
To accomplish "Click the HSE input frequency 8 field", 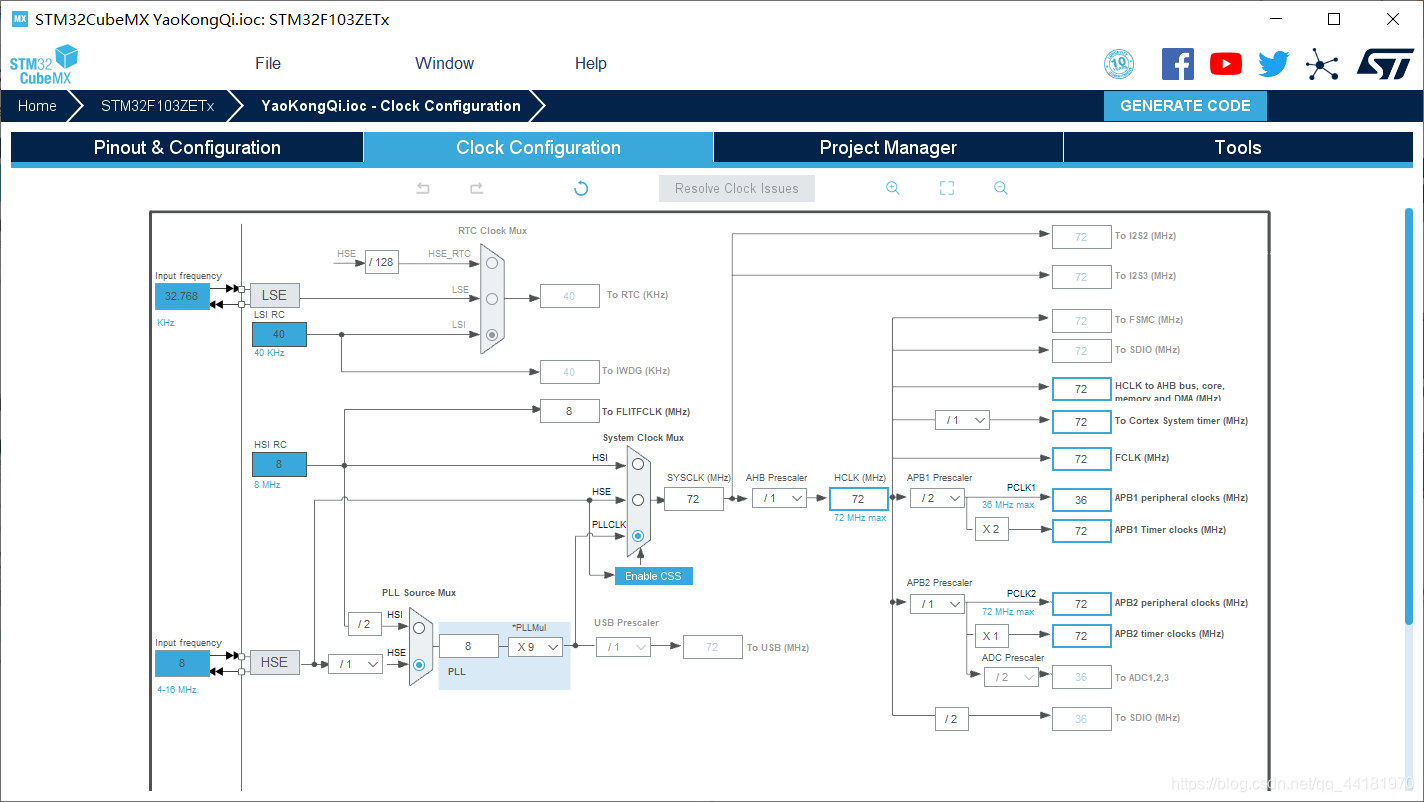I will point(182,663).
